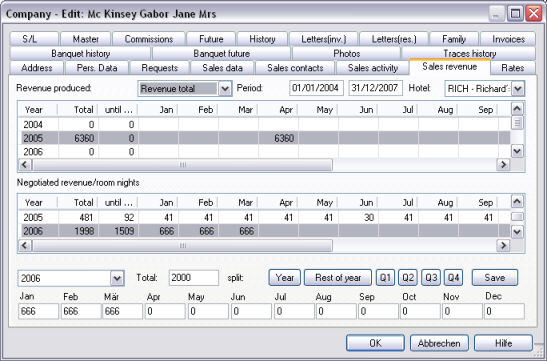Cancel with the Abbrechen button
The width and height of the screenshot is (547, 361).
pos(439,343)
